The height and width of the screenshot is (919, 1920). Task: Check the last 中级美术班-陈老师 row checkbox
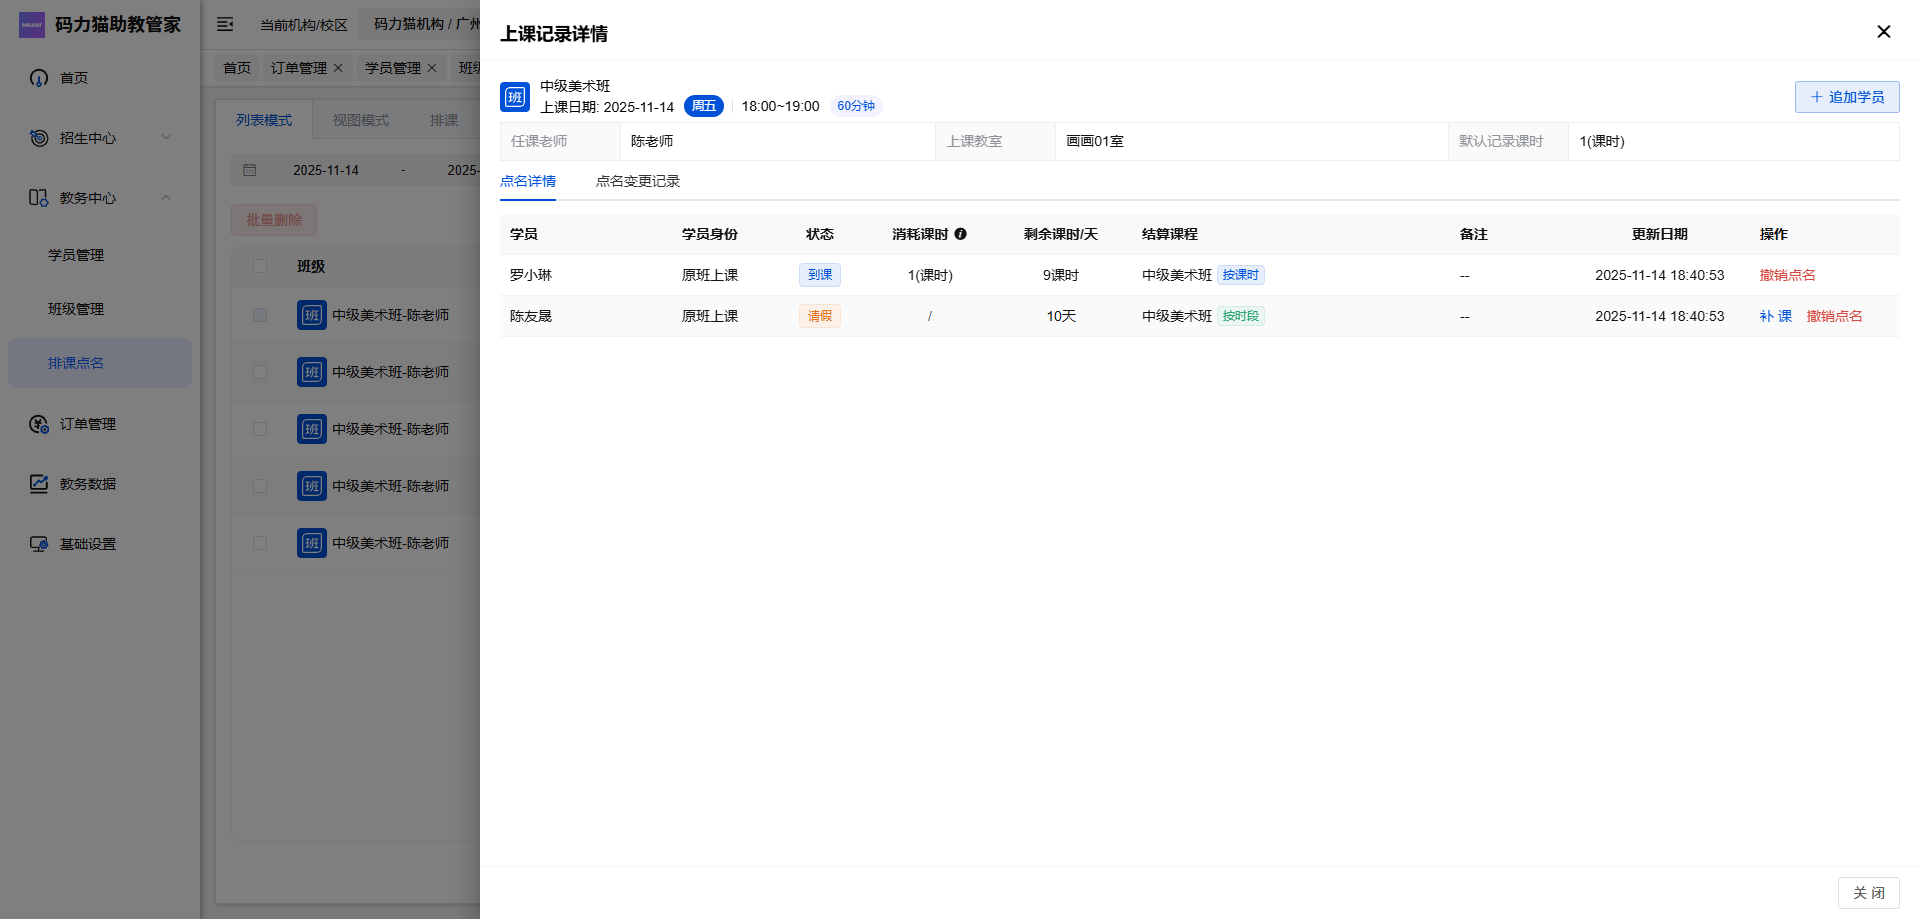click(260, 543)
